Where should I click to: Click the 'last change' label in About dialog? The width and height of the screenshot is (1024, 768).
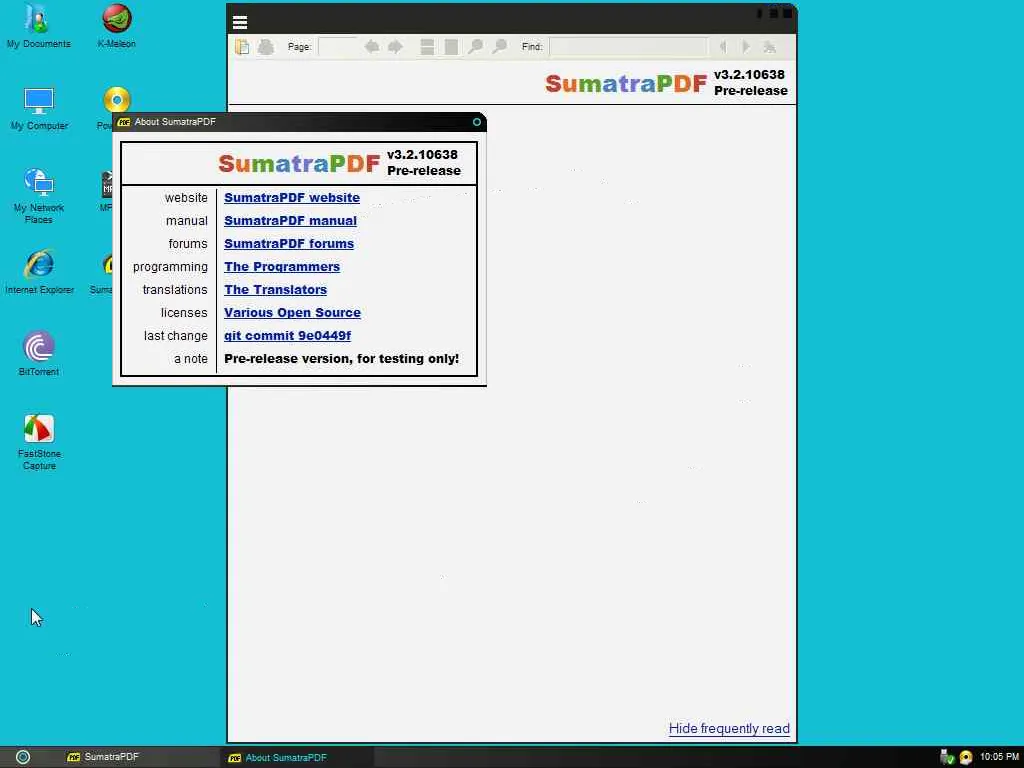coord(176,336)
